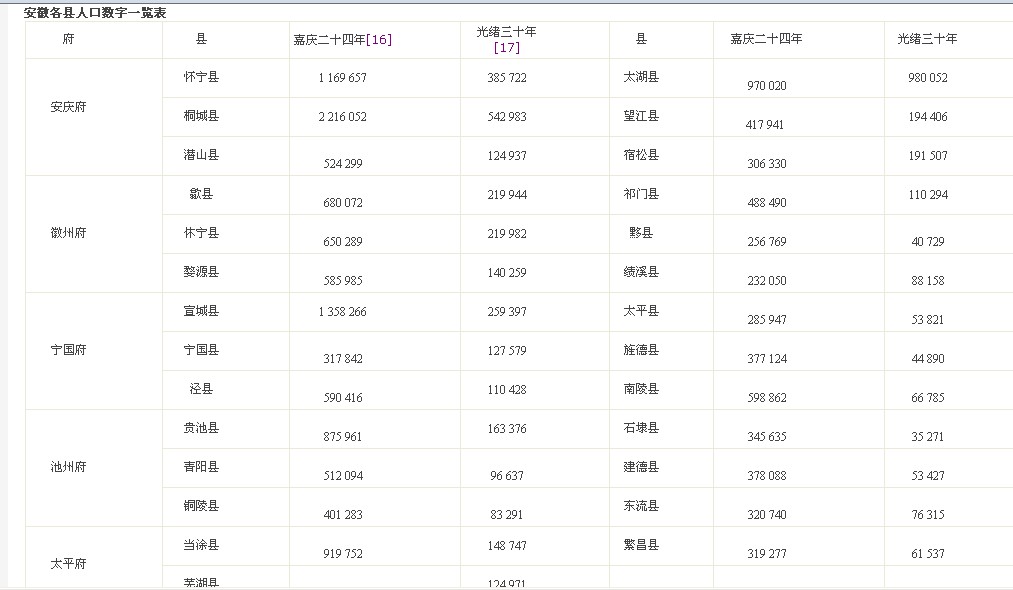Viewport: 1013px width, 590px height.
Task: Click the 怀宁县 county name
Action: 201,77
